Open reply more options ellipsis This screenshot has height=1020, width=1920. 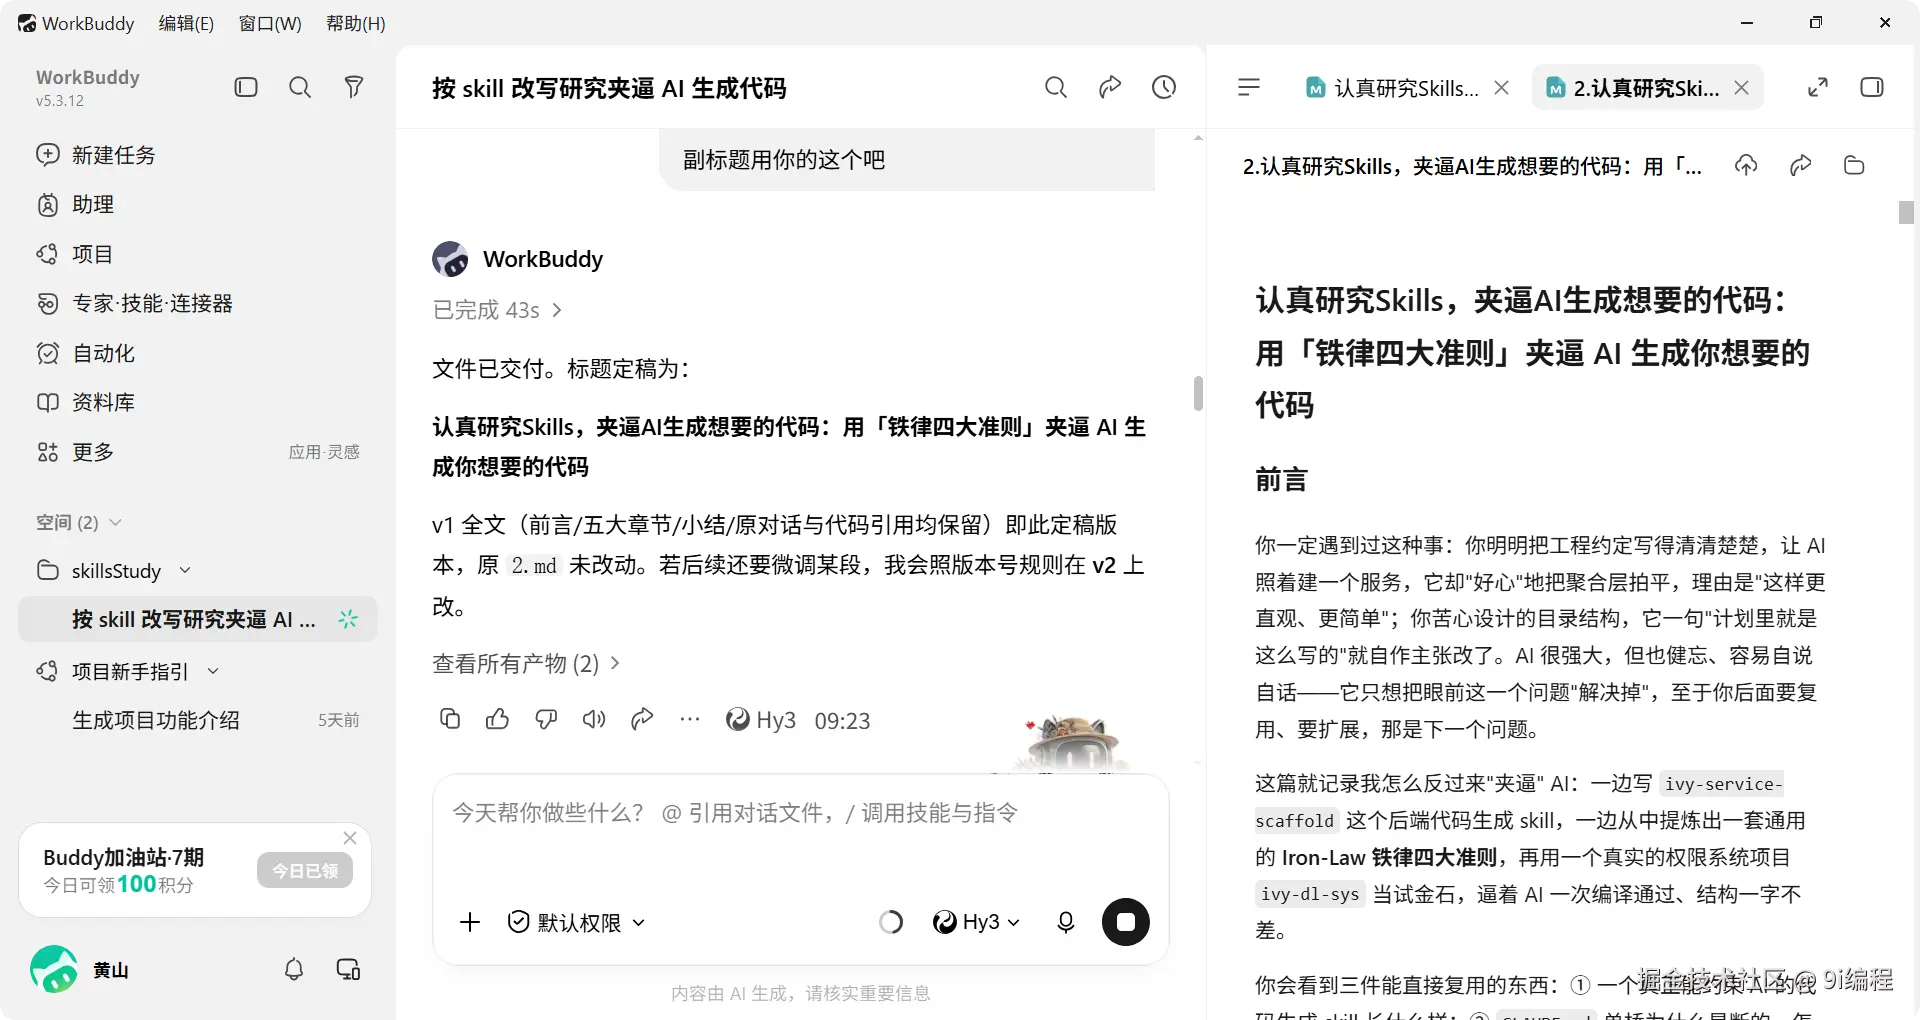690,719
